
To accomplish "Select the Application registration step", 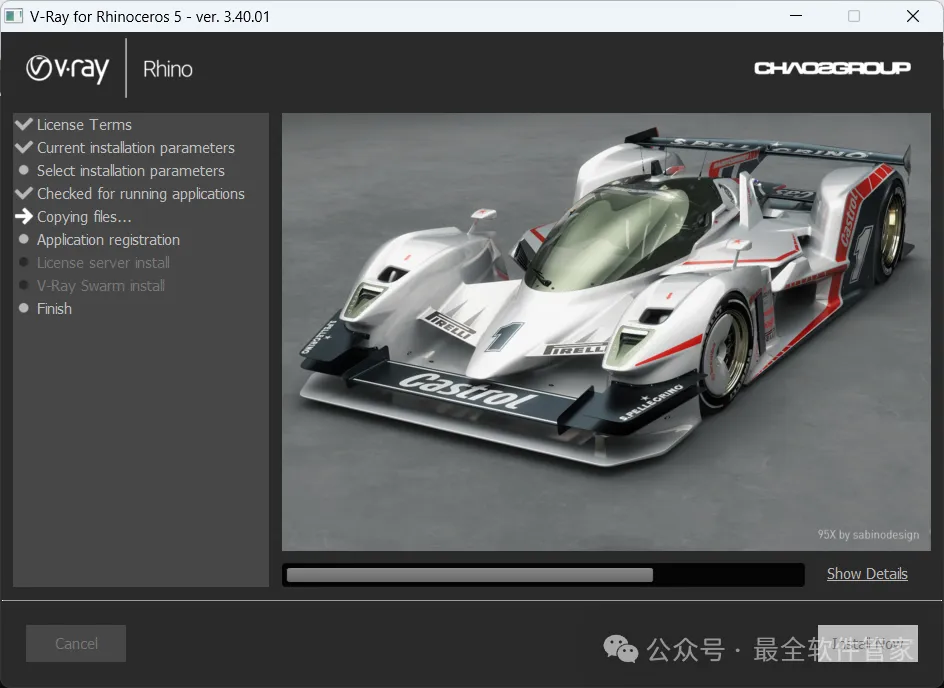I will (x=108, y=240).
